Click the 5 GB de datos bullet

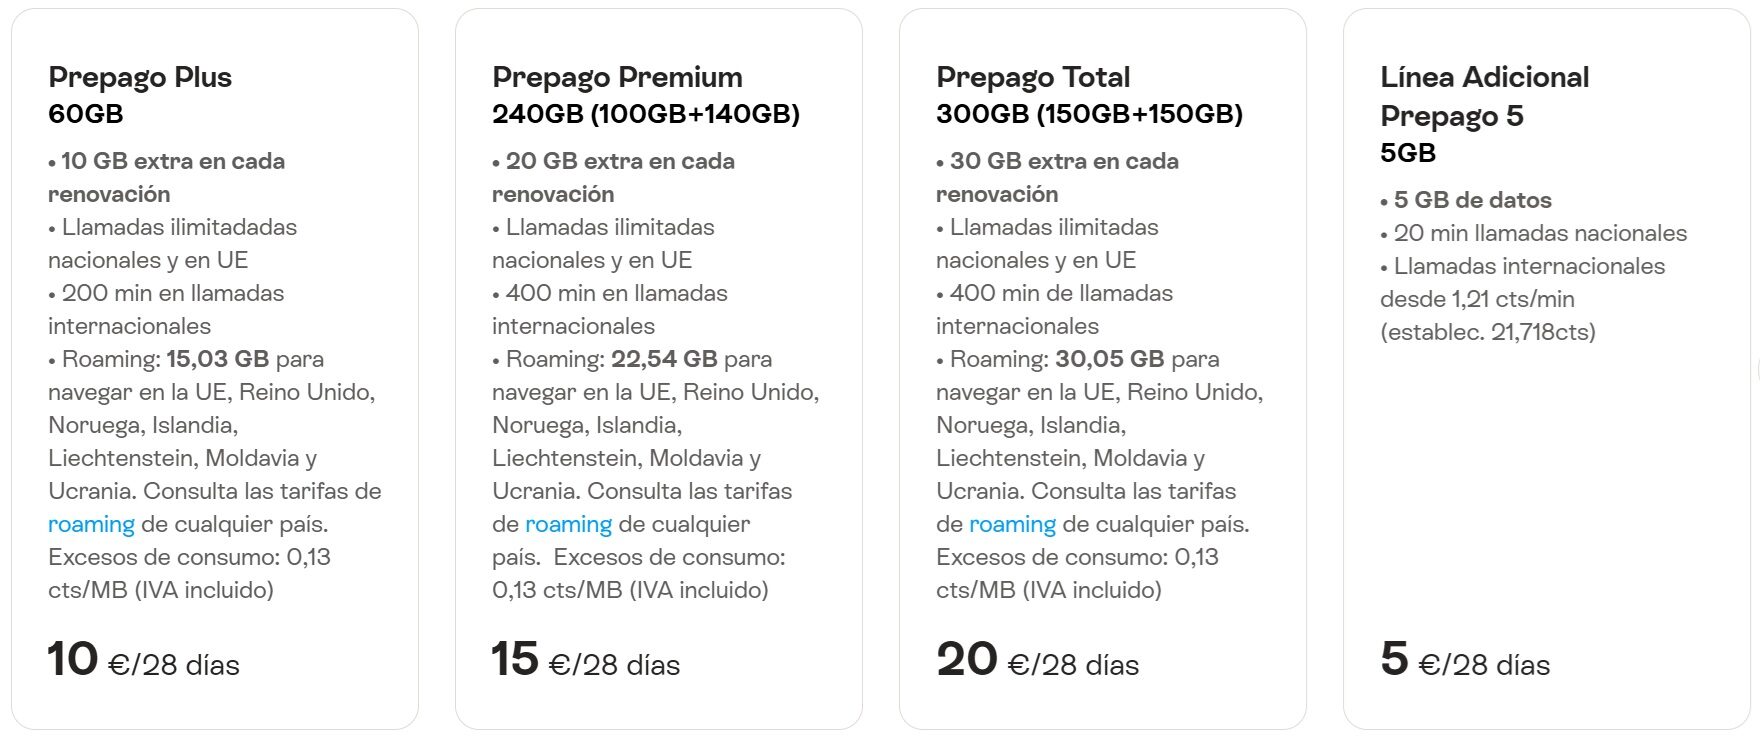(1466, 200)
